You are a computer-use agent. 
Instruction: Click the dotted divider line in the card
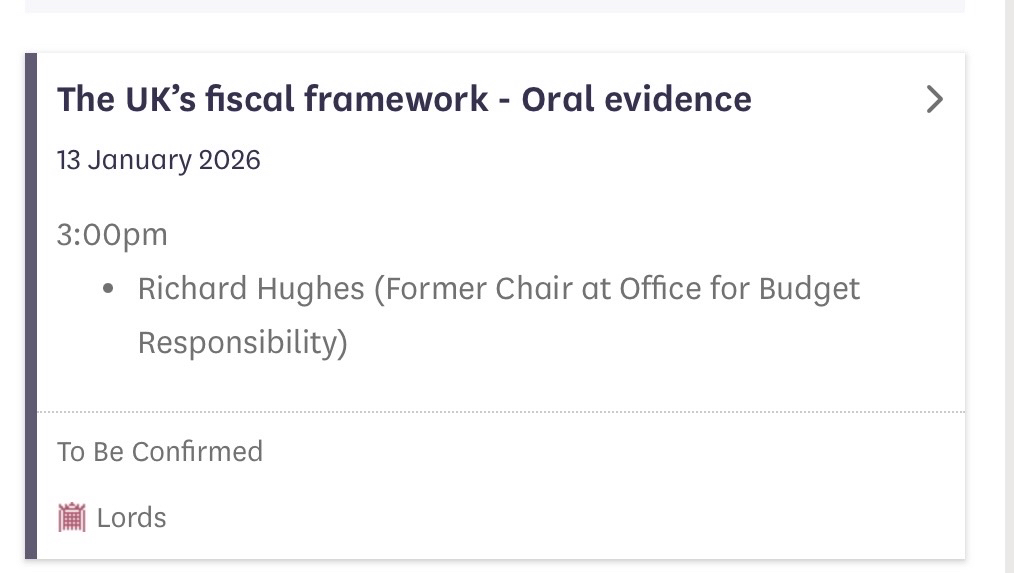[500, 412]
